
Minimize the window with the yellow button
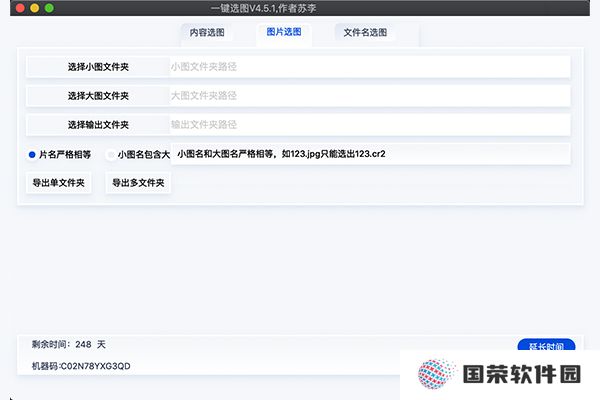pyautogui.click(x=35, y=8)
